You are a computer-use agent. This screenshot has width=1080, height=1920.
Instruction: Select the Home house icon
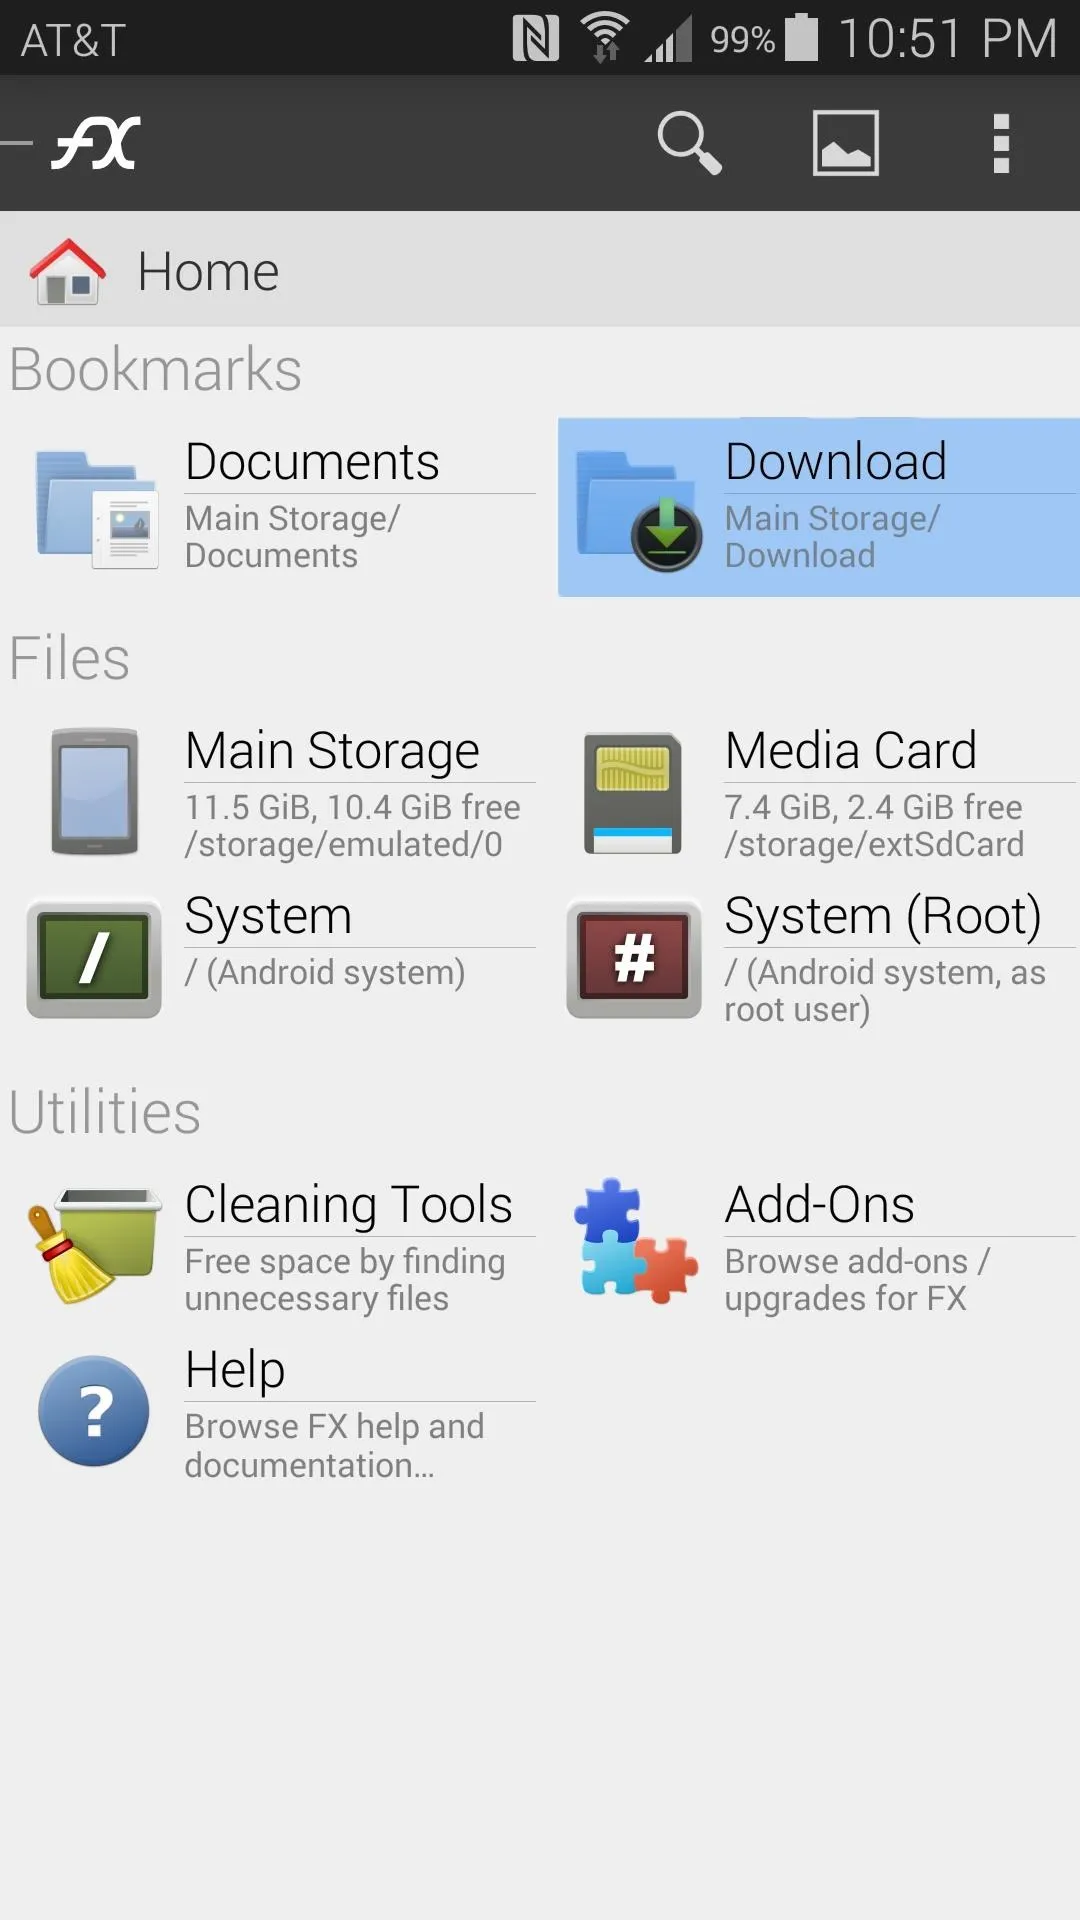[x=67, y=271]
